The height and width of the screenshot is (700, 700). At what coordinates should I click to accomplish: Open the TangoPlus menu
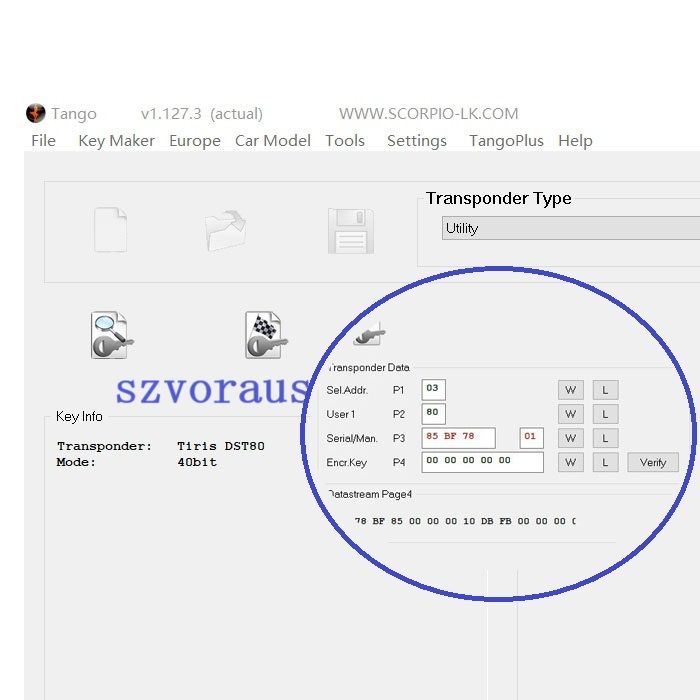click(x=506, y=141)
